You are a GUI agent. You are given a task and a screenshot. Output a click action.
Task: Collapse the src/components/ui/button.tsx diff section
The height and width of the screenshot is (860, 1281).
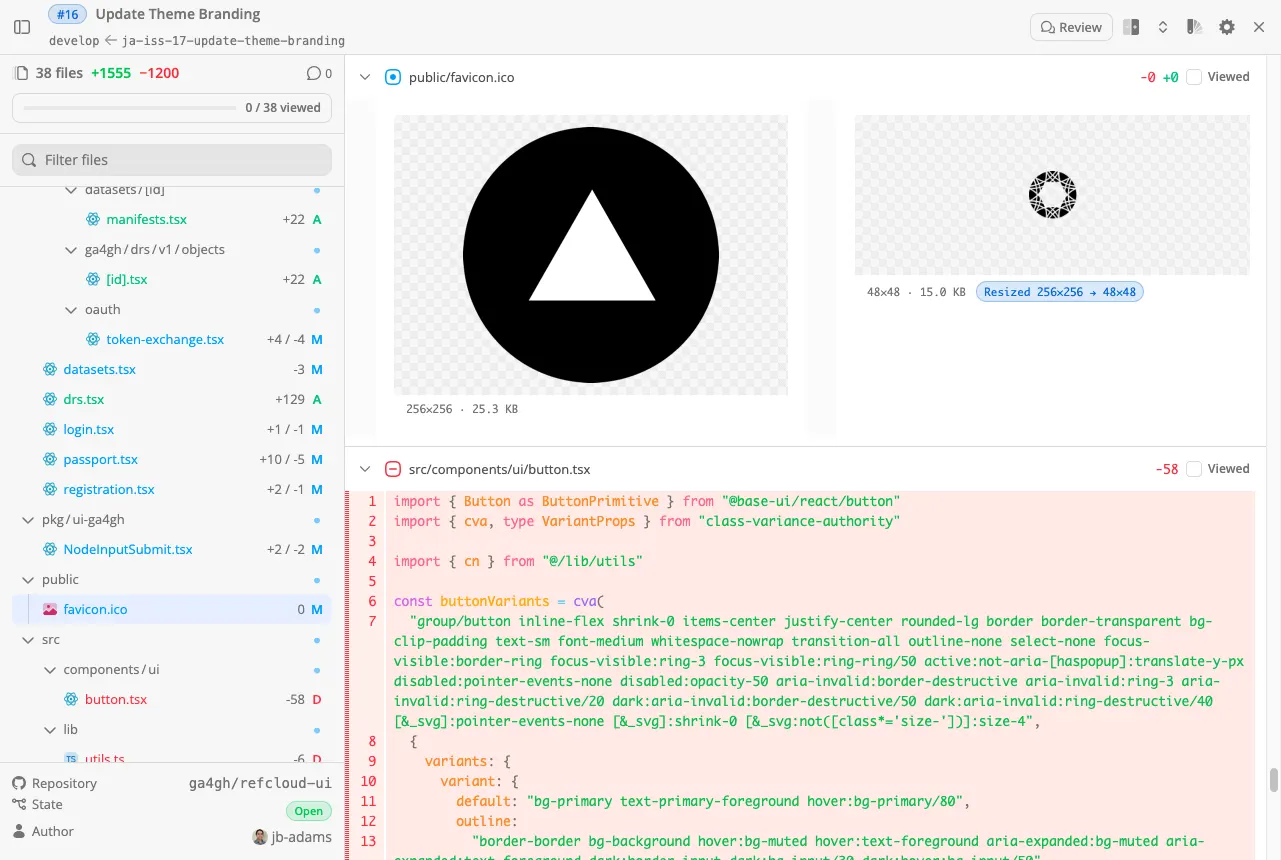[365, 469]
